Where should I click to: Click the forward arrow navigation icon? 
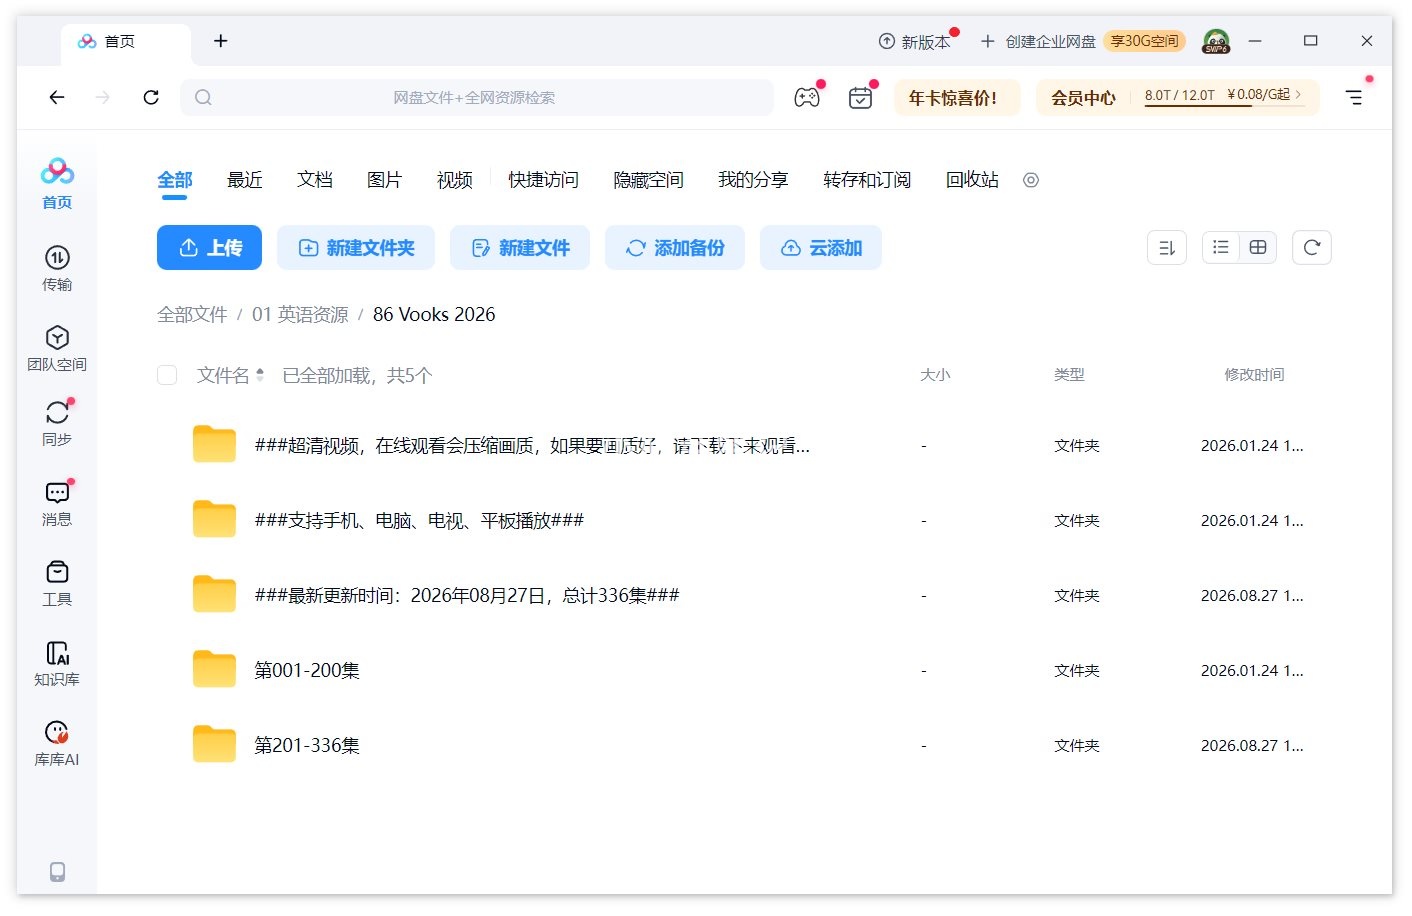point(103,97)
